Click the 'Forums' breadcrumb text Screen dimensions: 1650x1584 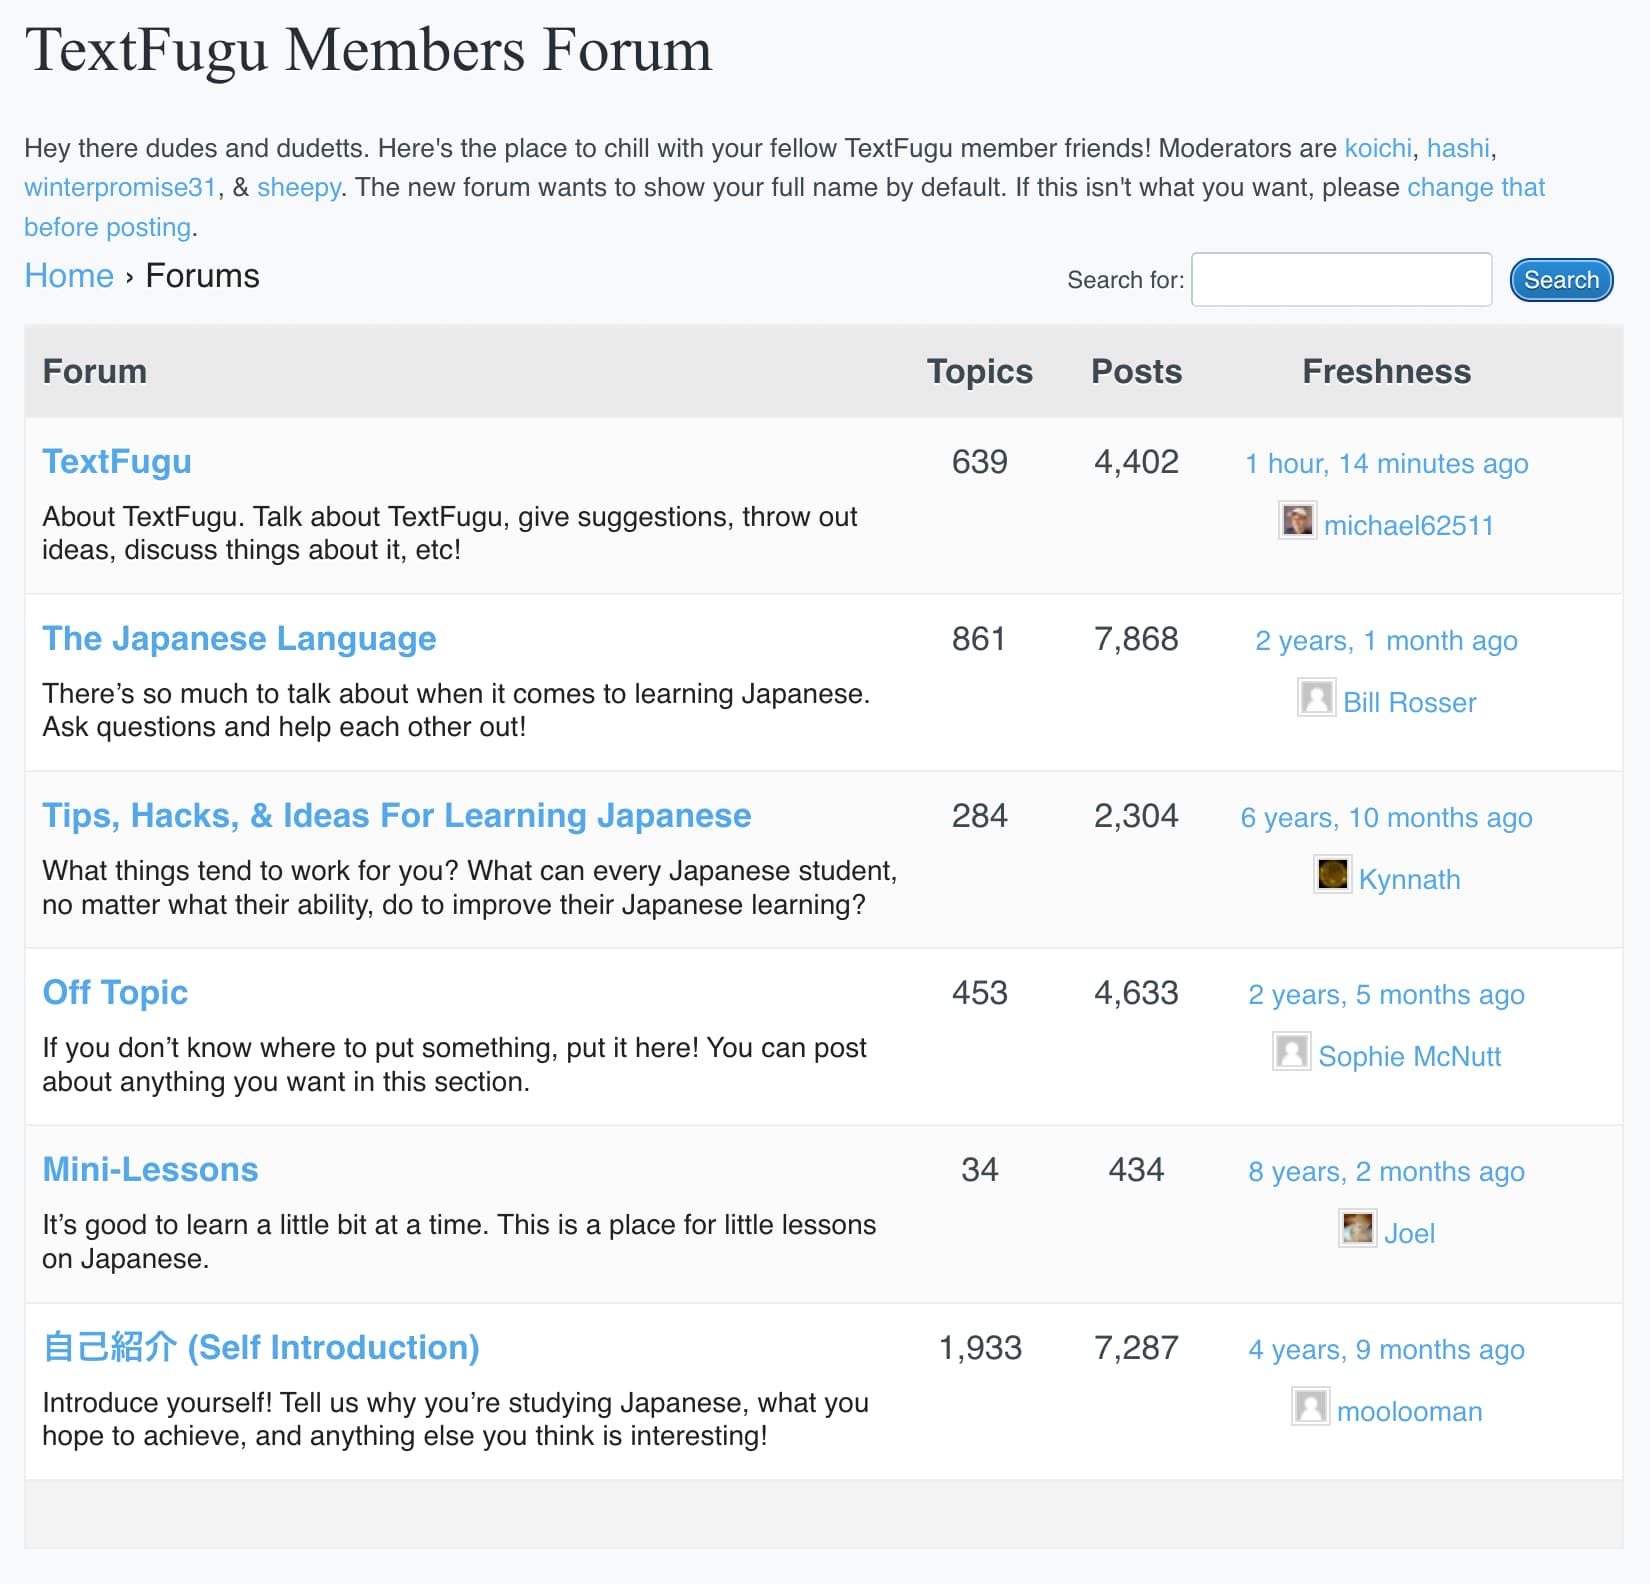click(x=202, y=276)
